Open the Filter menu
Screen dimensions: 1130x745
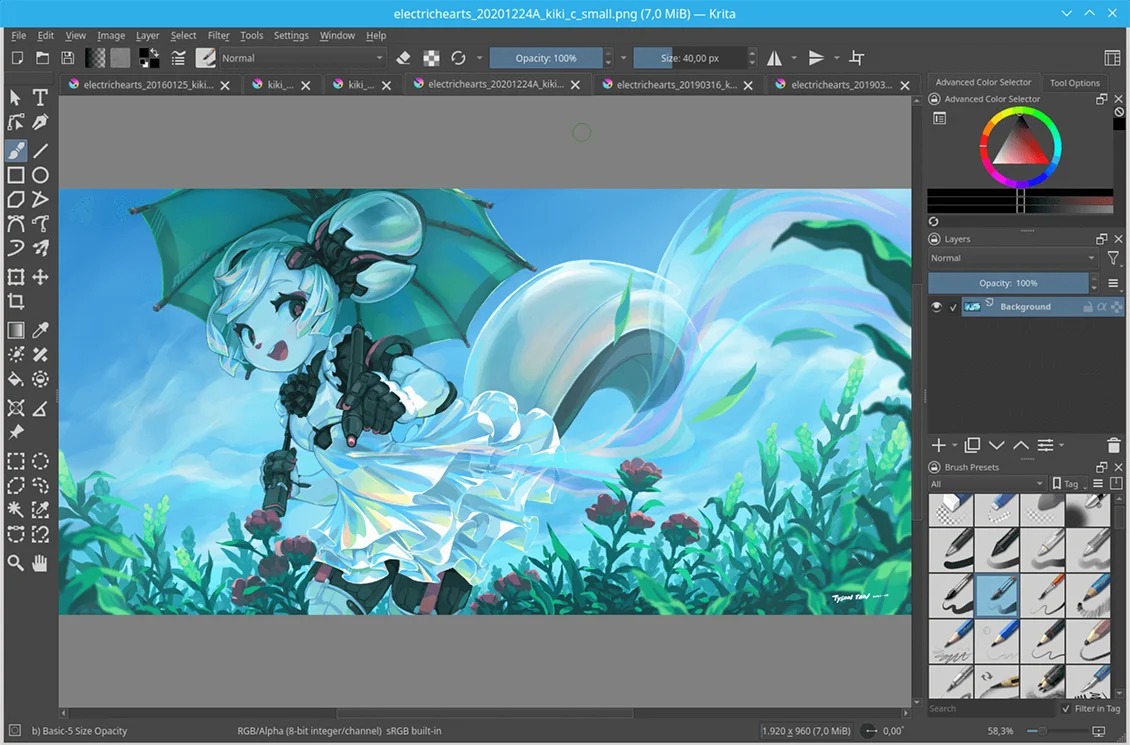pos(218,35)
